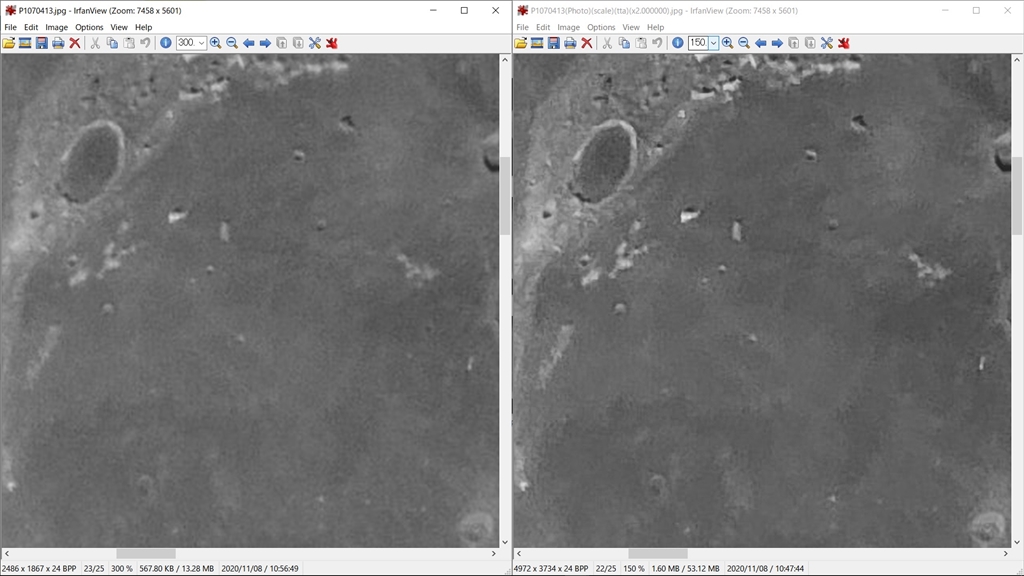The width and height of the screenshot is (1024, 576).
Task: Click Copy icon in left window toolbar
Action: pyautogui.click(x=112, y=43)
